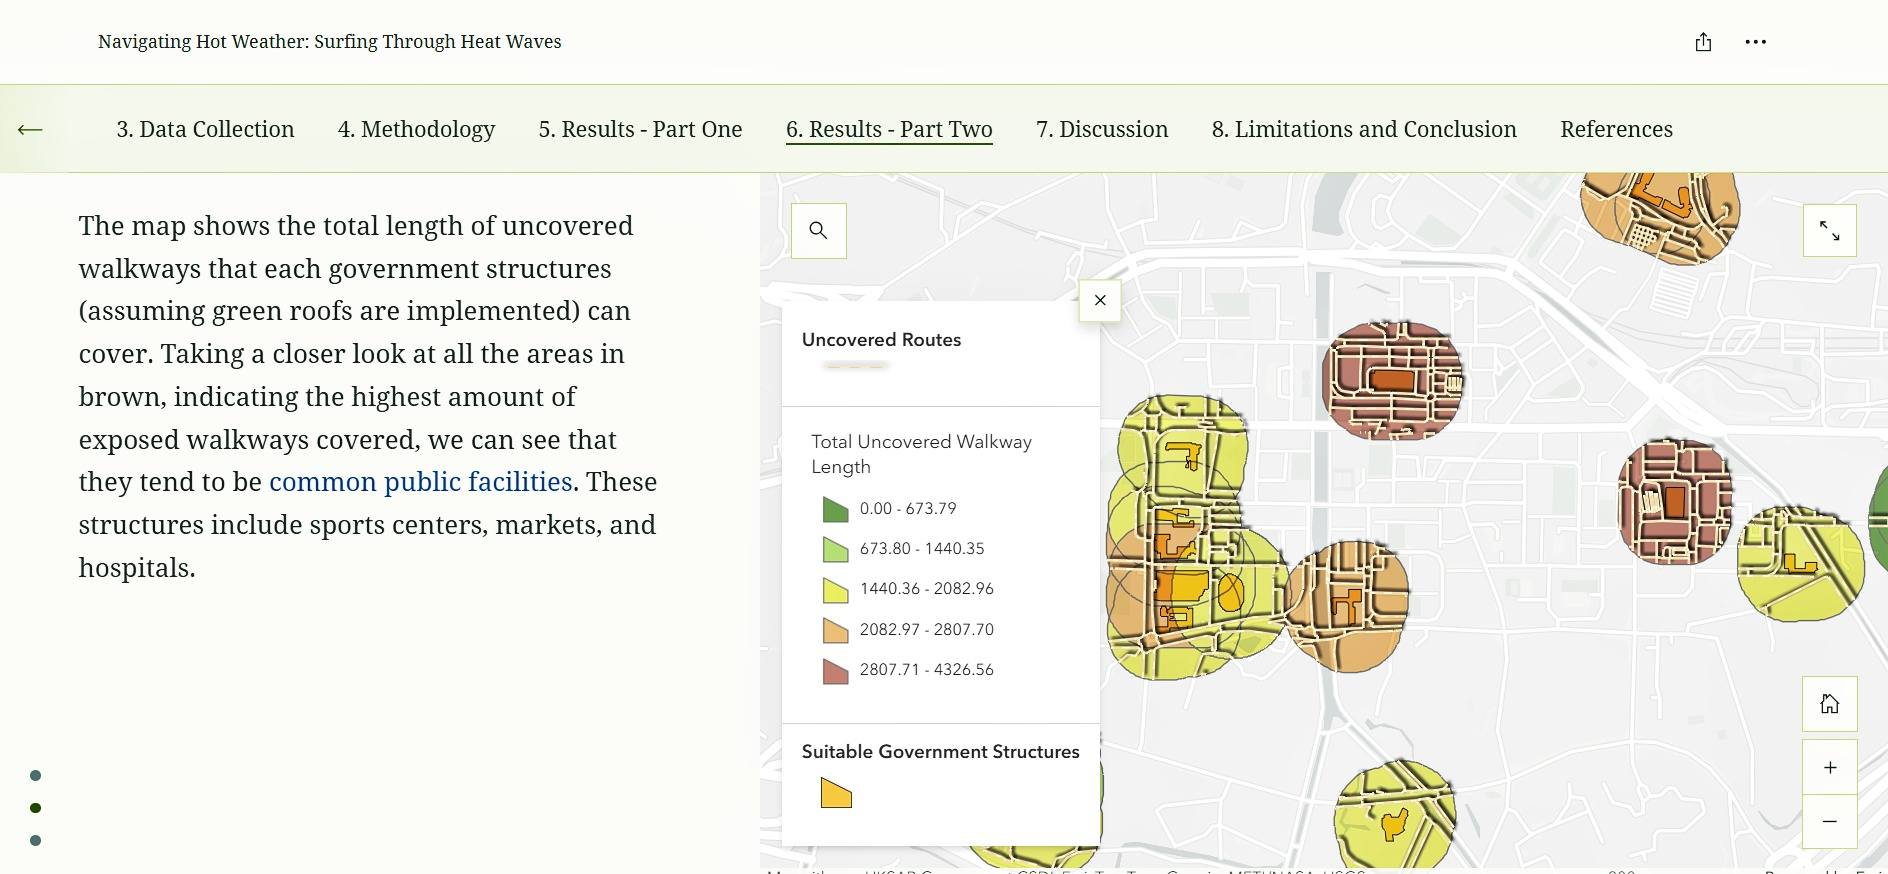Zoom in on the map
This screenshot has height=874, width=1888.
(1829, 767)
